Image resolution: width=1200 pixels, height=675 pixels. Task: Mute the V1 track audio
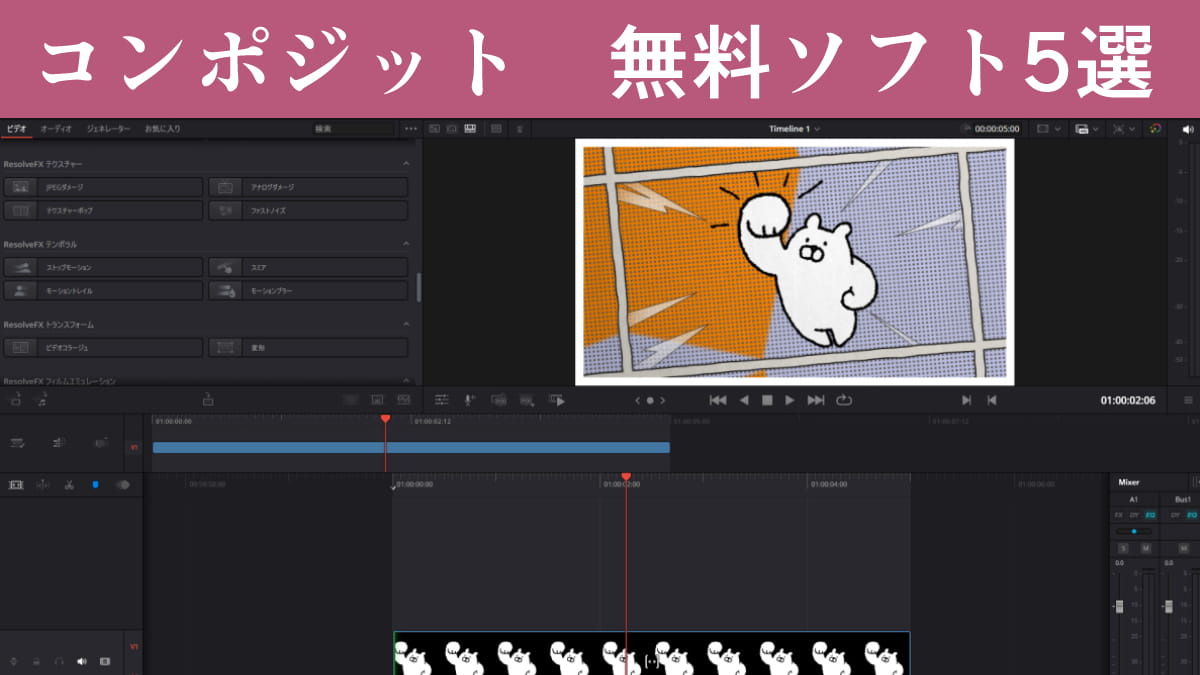point(82,661)
